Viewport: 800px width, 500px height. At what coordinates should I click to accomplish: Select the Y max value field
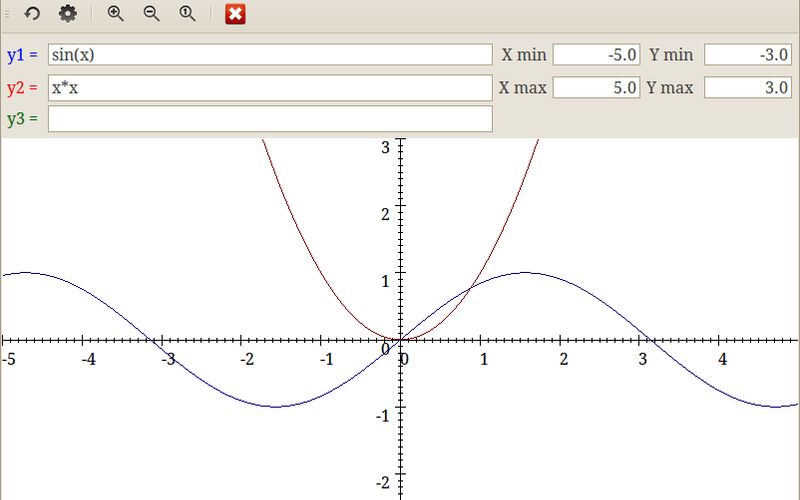pos(748,88)
